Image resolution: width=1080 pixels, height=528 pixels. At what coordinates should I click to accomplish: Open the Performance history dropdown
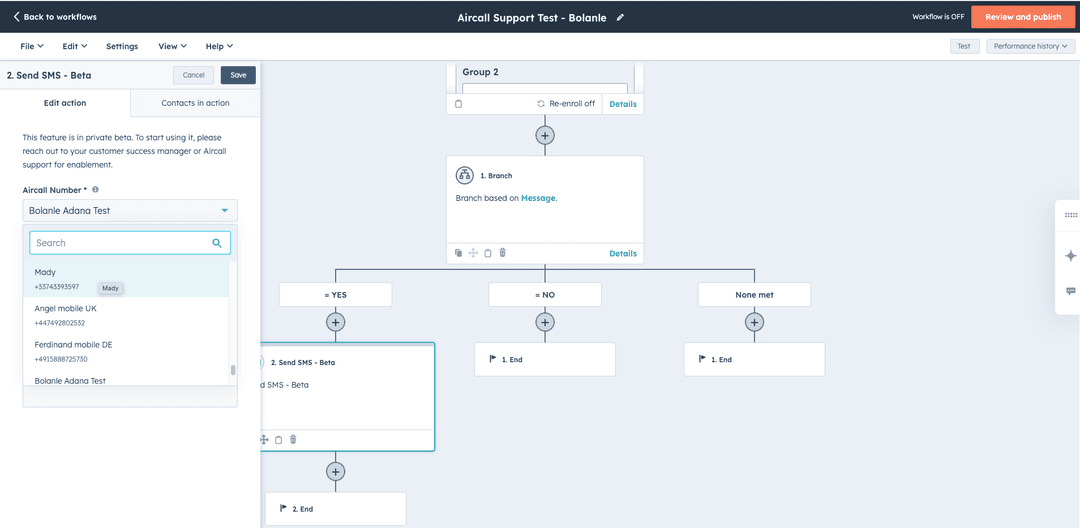(1030, 46)
